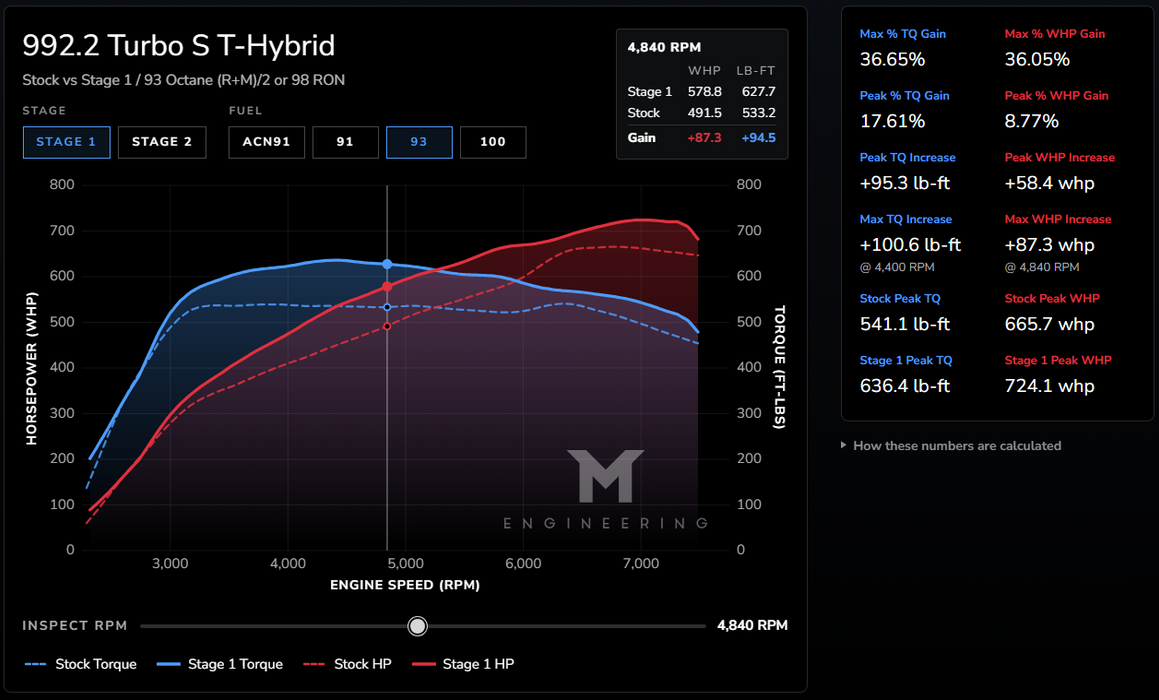Click the Stage 1 578.8 WHP tooltip value
This screenshot has height=700, width=1159.
click(704, 92)
